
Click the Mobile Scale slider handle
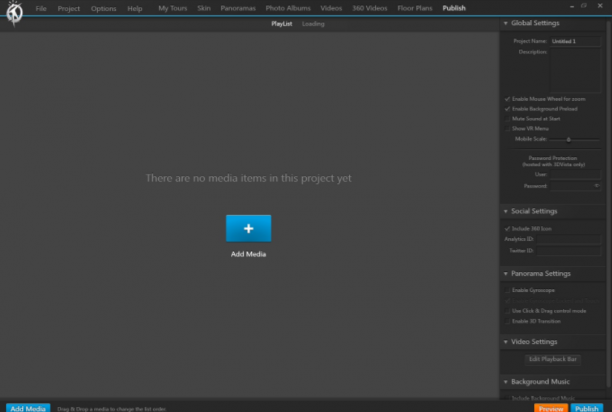(569, 139)
